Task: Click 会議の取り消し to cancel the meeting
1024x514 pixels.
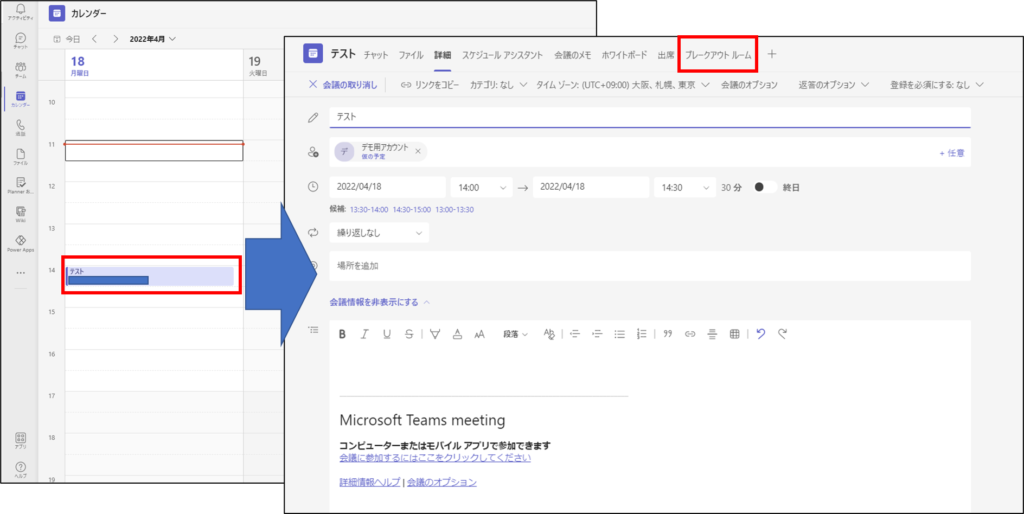Action: point(343,85)
